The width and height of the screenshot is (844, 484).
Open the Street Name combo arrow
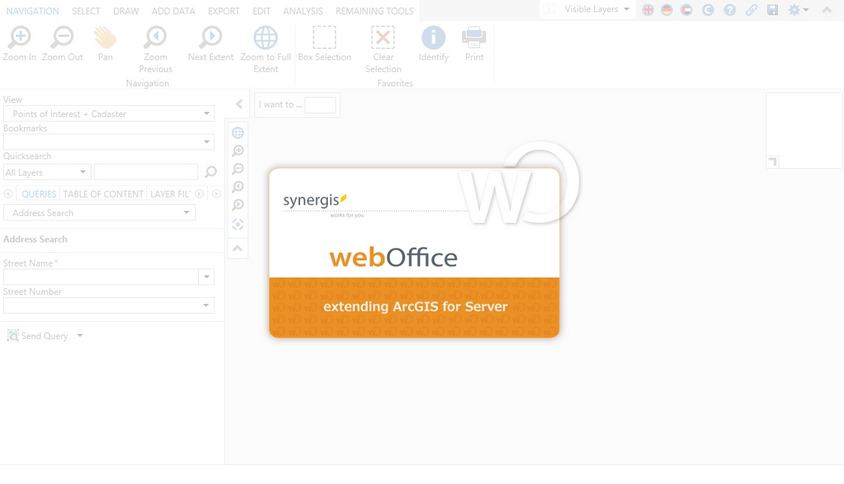click(207, 277)
